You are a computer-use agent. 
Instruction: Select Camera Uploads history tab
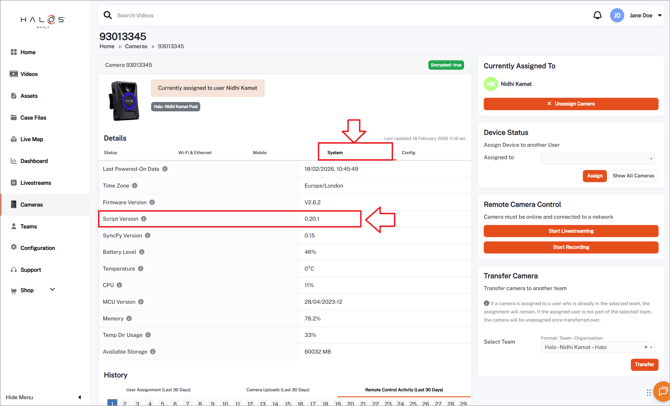pyautogui.click(x=277, y=390)
